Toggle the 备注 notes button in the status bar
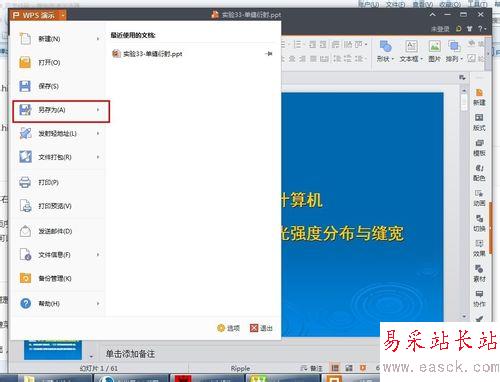The height and width of the screenshot is (382, 500). tap(312, 368)
